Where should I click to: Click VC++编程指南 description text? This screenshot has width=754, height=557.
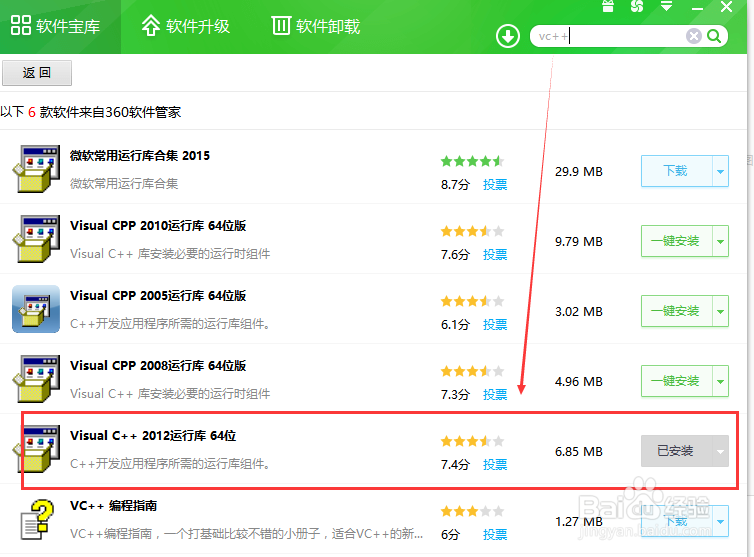246,533
